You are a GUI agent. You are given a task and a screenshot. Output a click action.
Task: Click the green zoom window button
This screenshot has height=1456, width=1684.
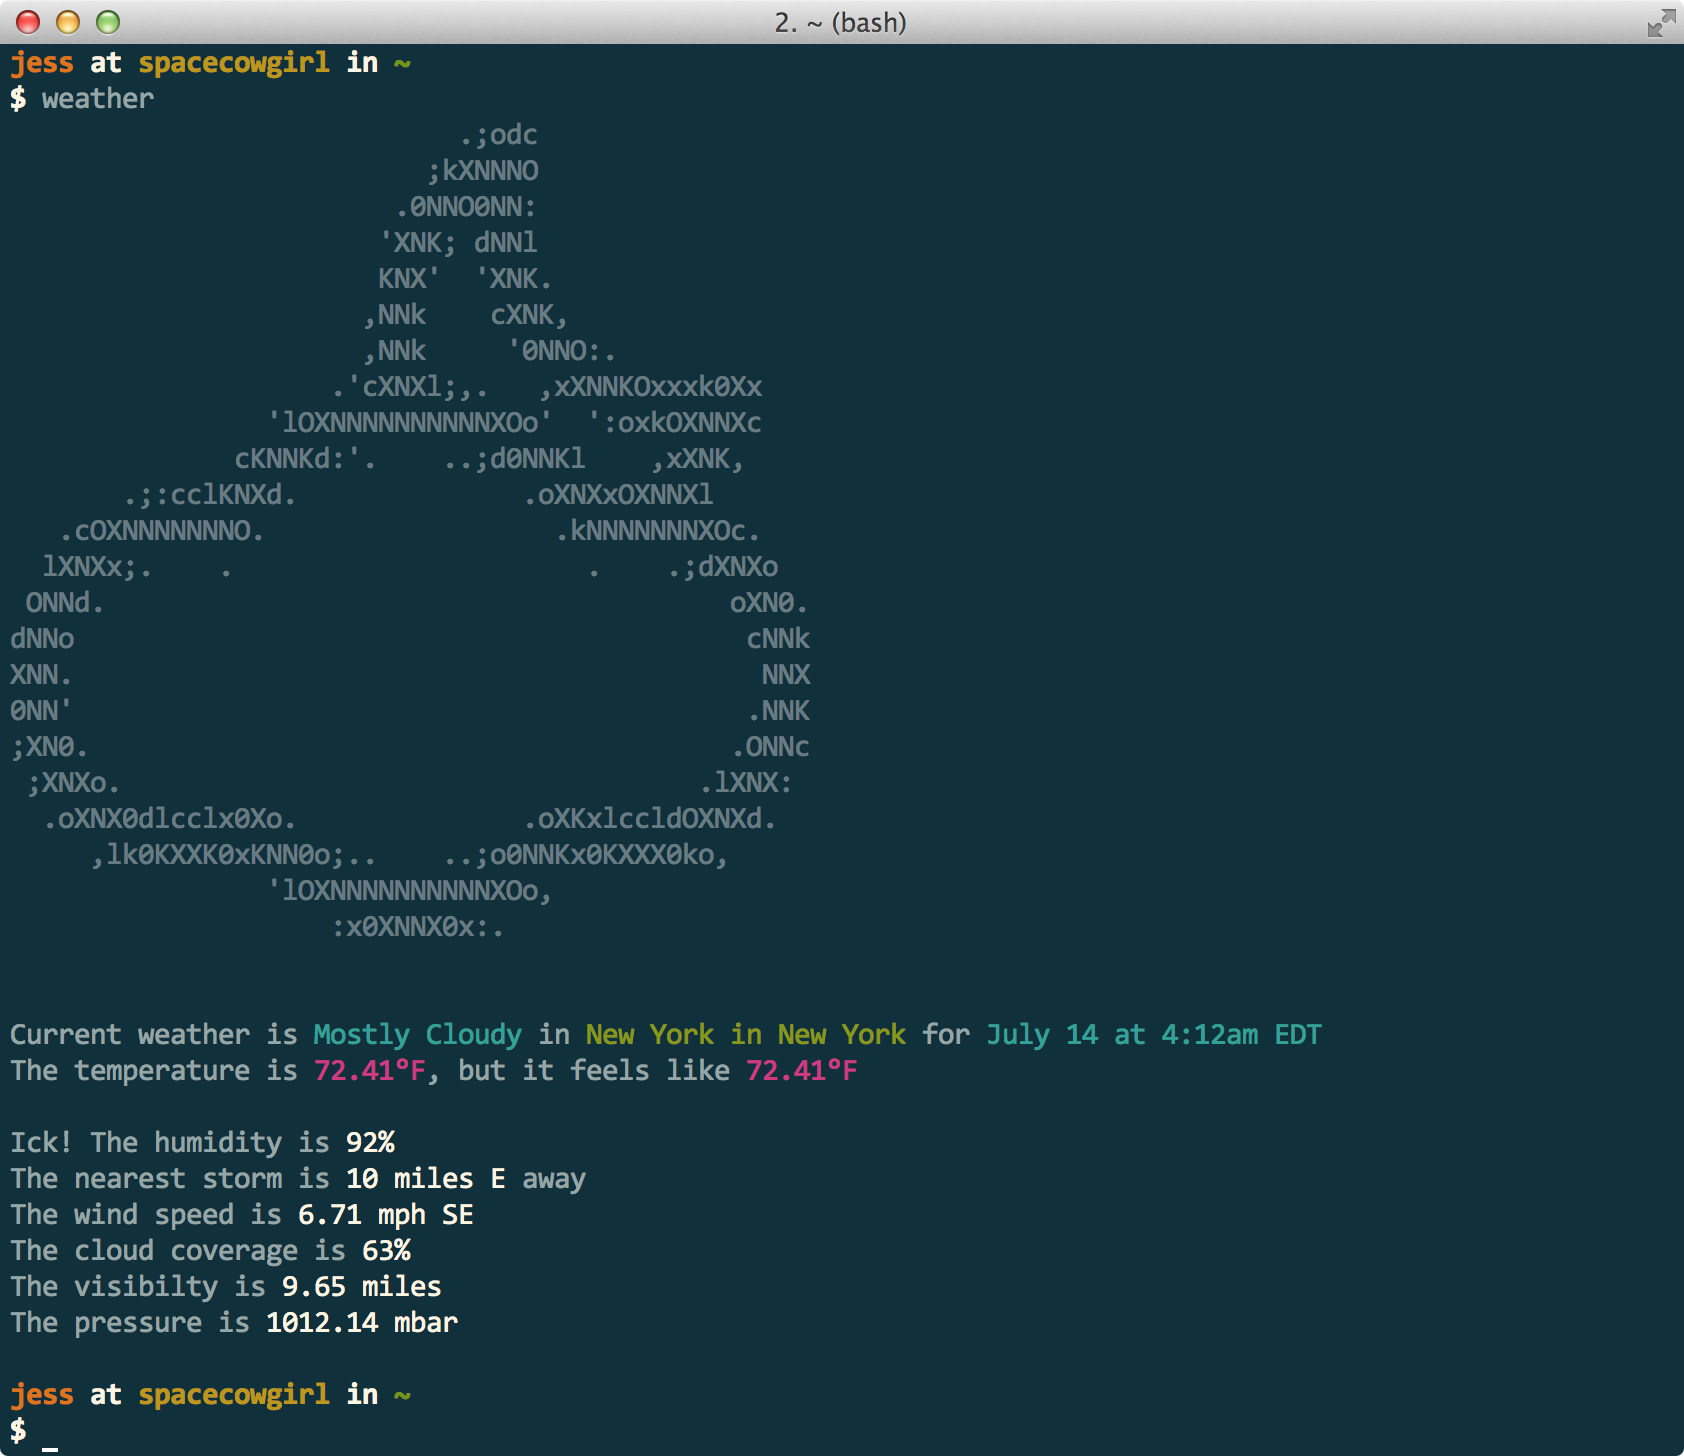108,22
